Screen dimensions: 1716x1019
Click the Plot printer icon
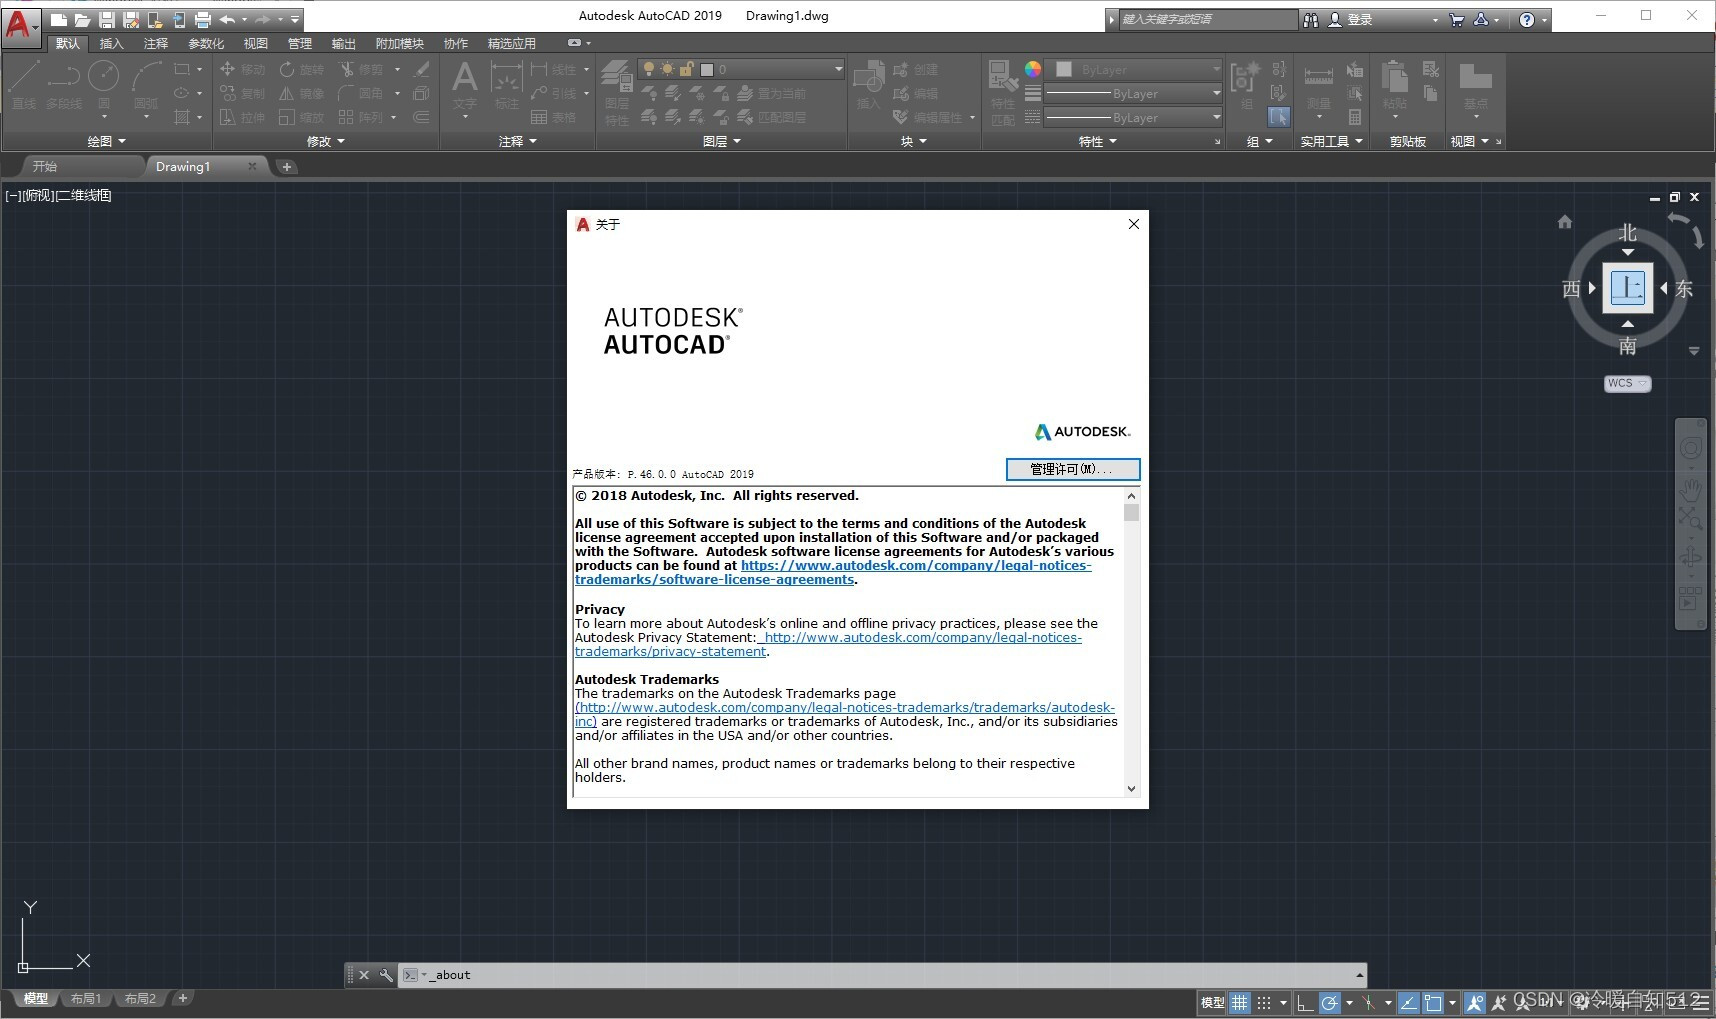click(x=203, y=19)
